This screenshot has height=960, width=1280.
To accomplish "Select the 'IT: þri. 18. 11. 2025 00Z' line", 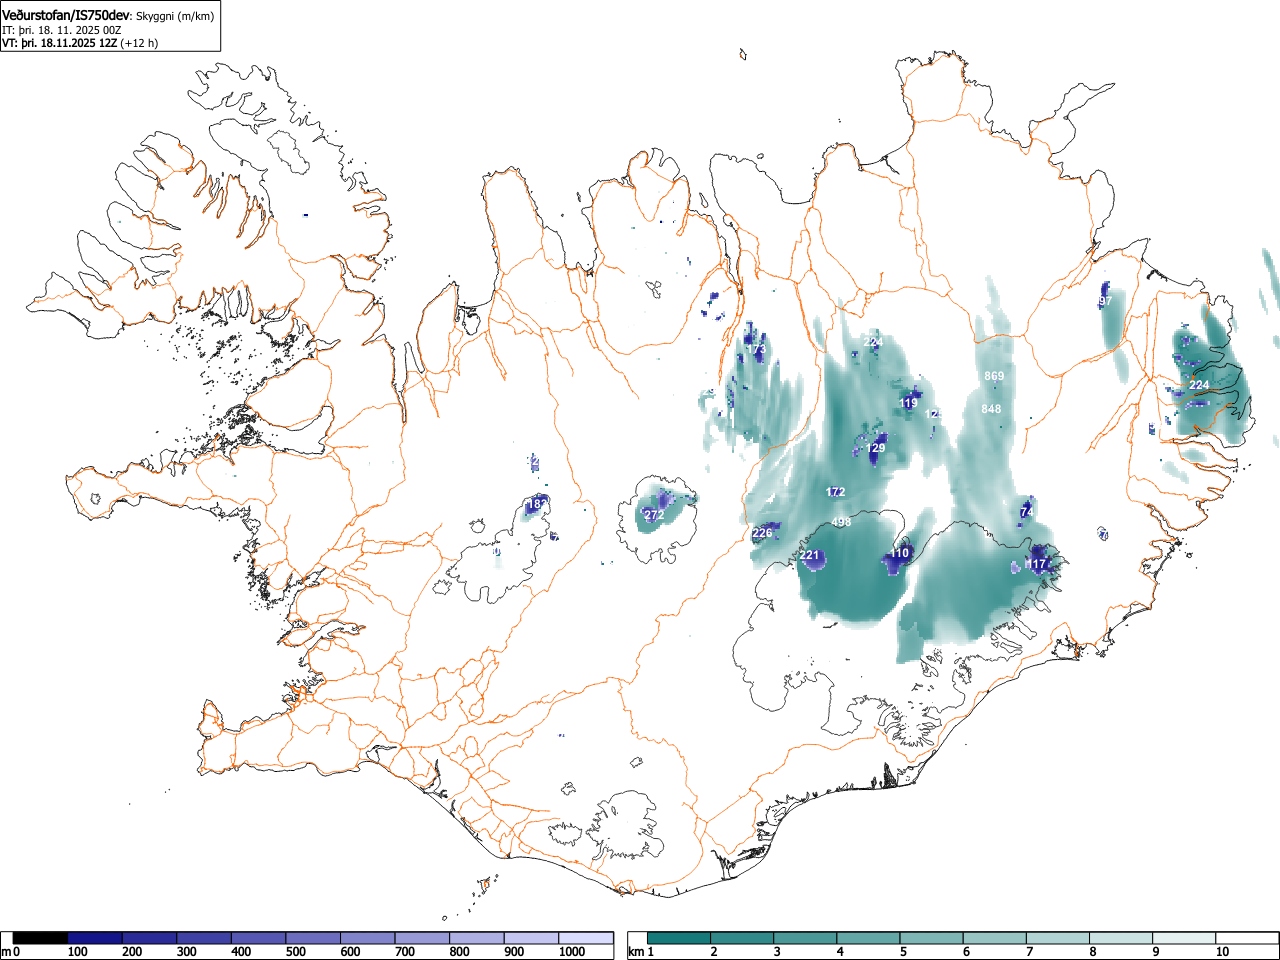I will tap(62, 30).
